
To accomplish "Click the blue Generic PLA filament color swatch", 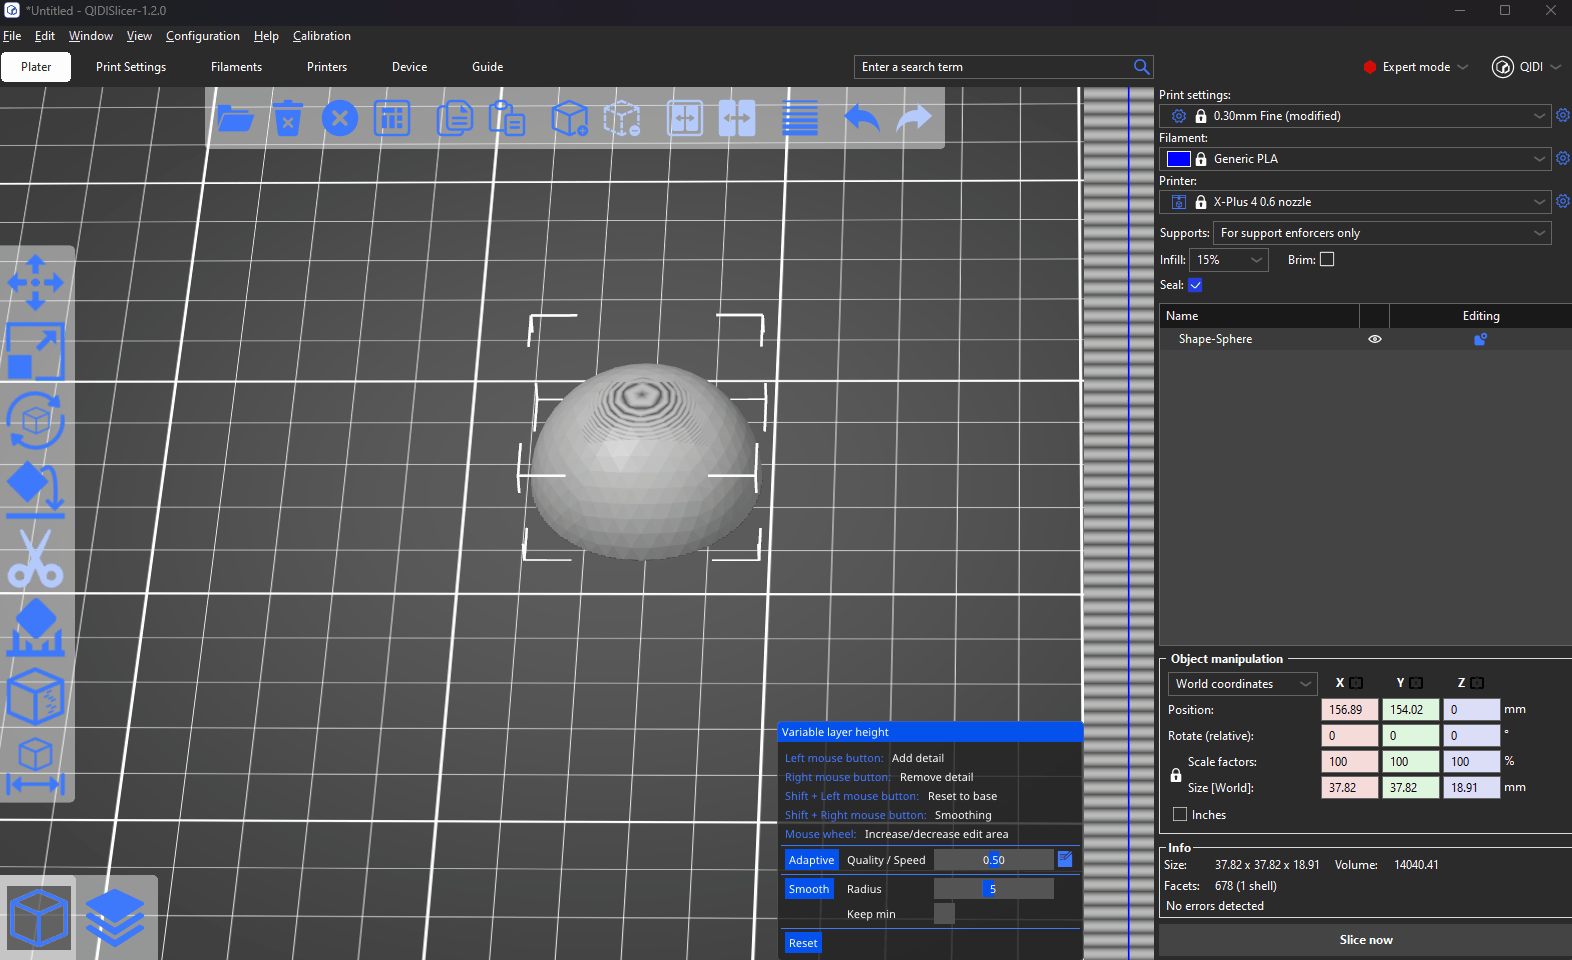I will click(1178, 159).
